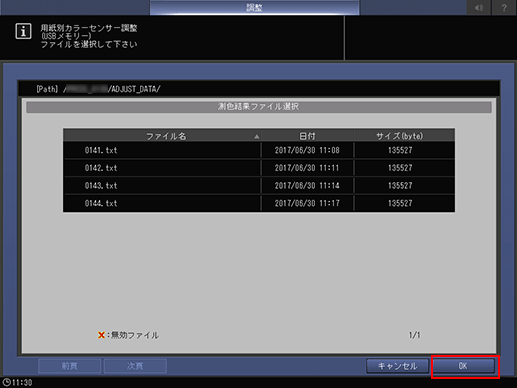Cancel with the キャンセル button
517x388 pixels.
tap(397, 366)
